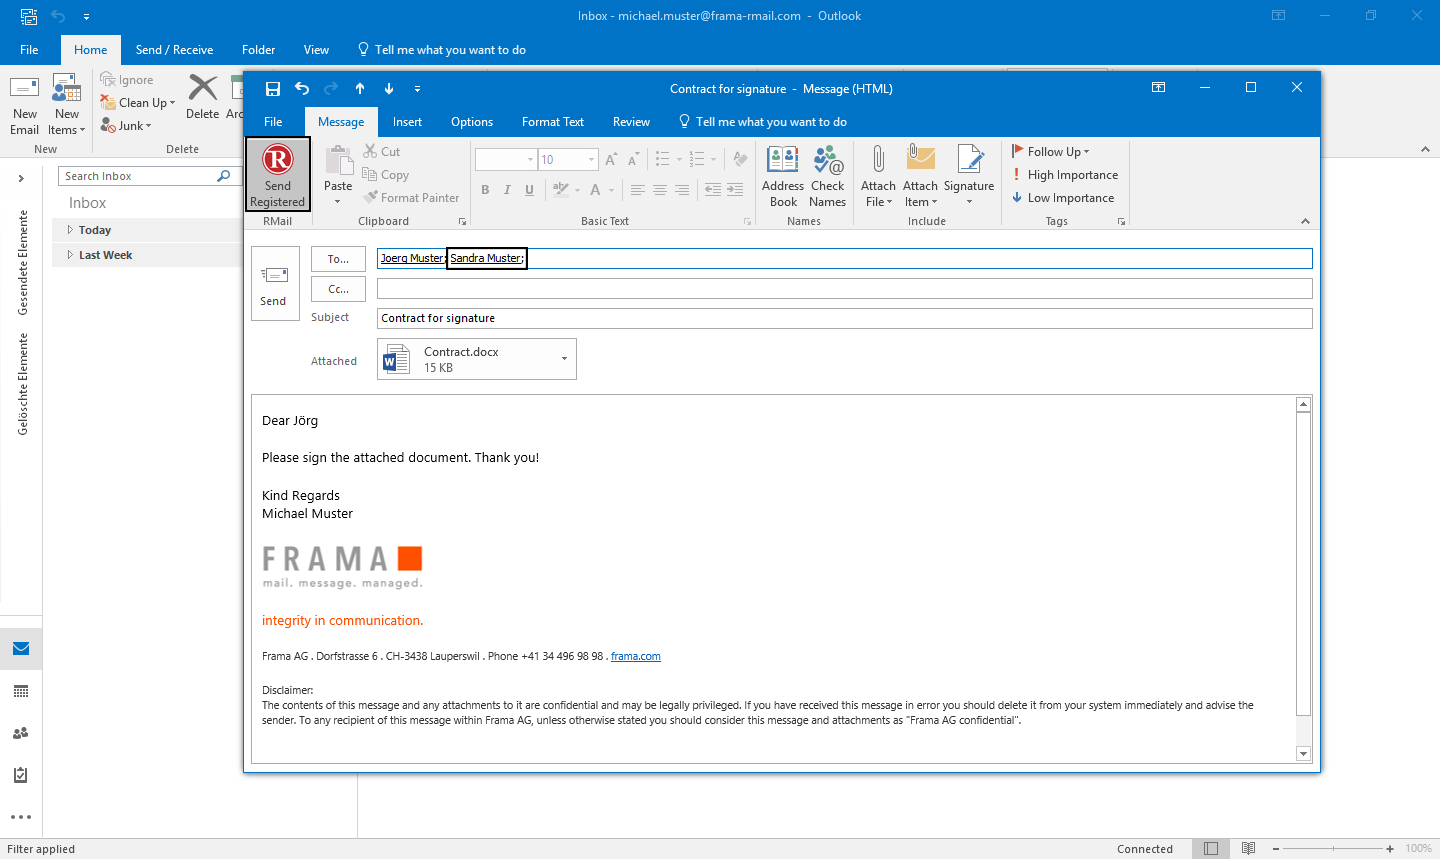Open People view in navigation bar
This screenshot has width=1440, height=859.
click(x=21, y=733)
